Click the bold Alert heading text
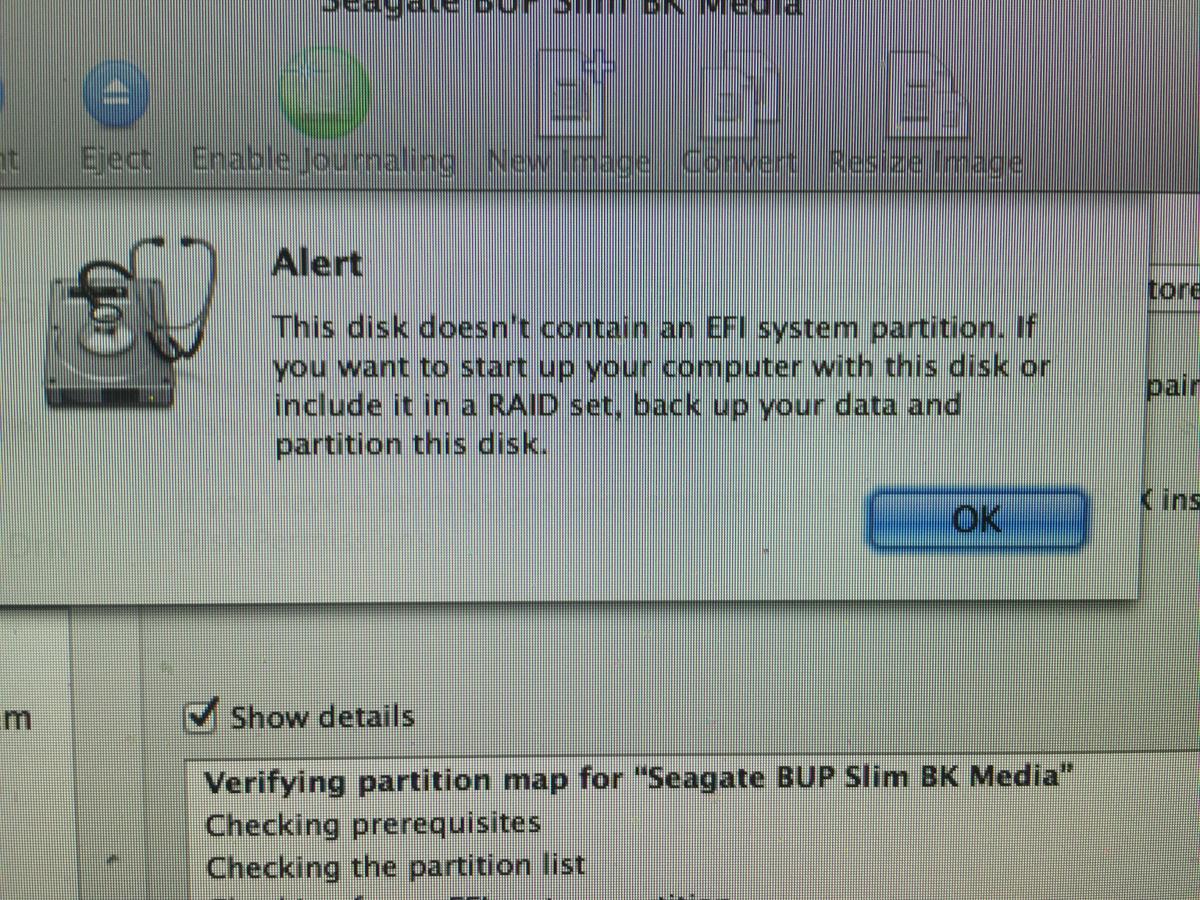 (x=317, y=264)
